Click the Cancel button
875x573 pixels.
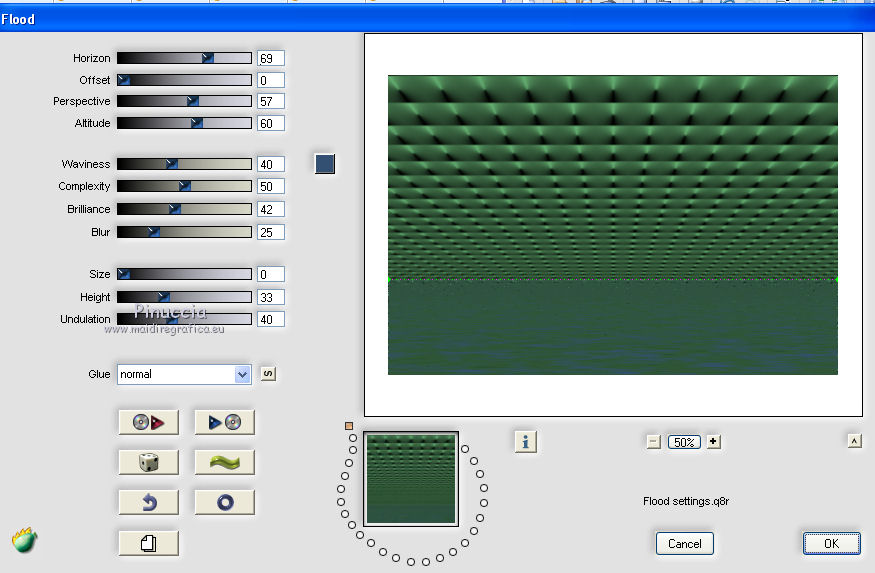click(685, 543)
